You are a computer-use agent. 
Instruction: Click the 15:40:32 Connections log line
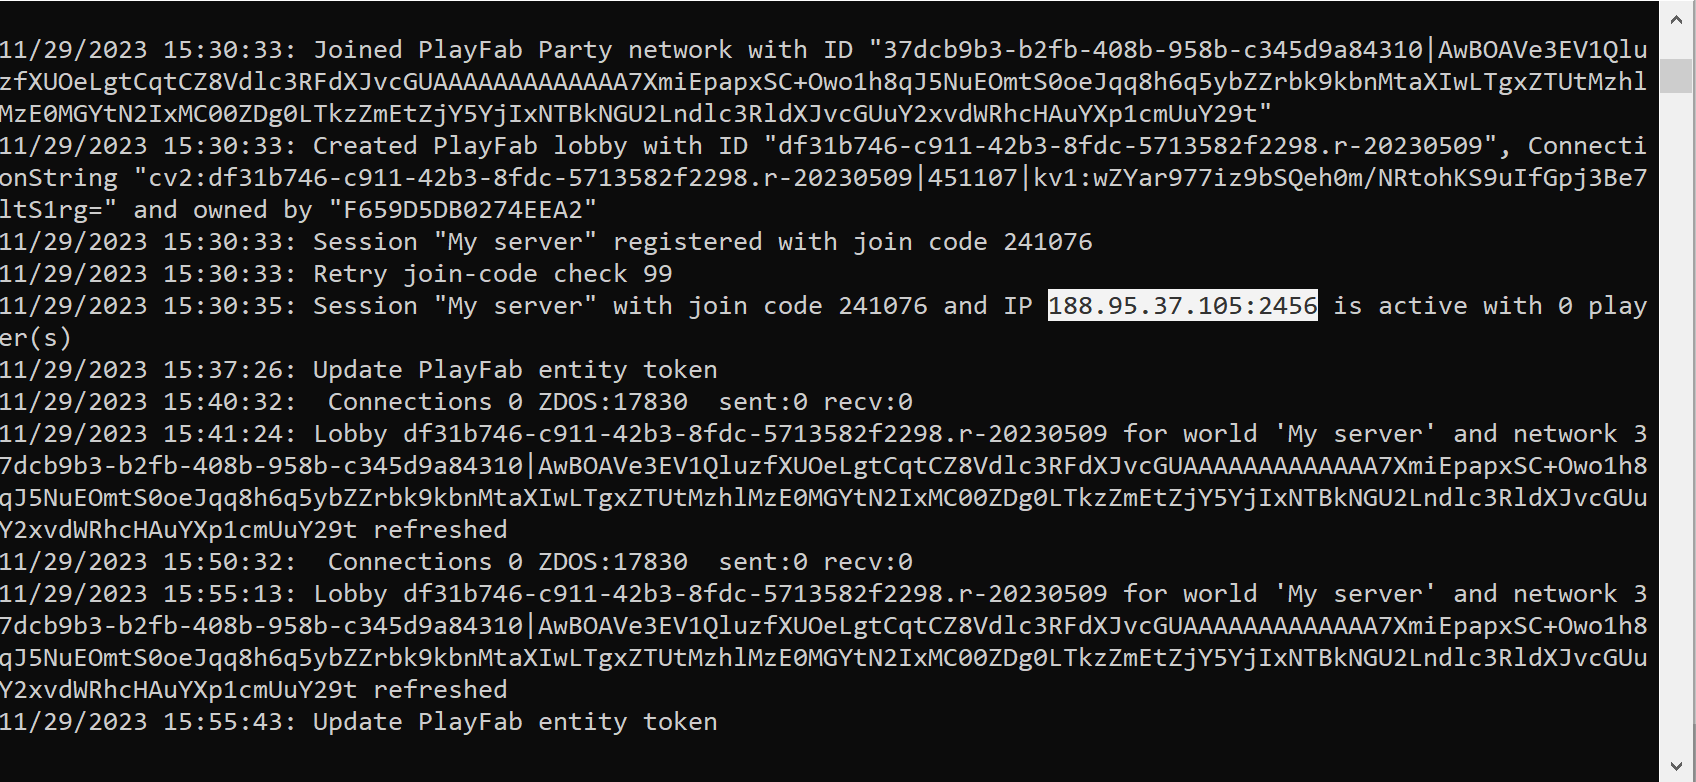[x=619, y=402]
